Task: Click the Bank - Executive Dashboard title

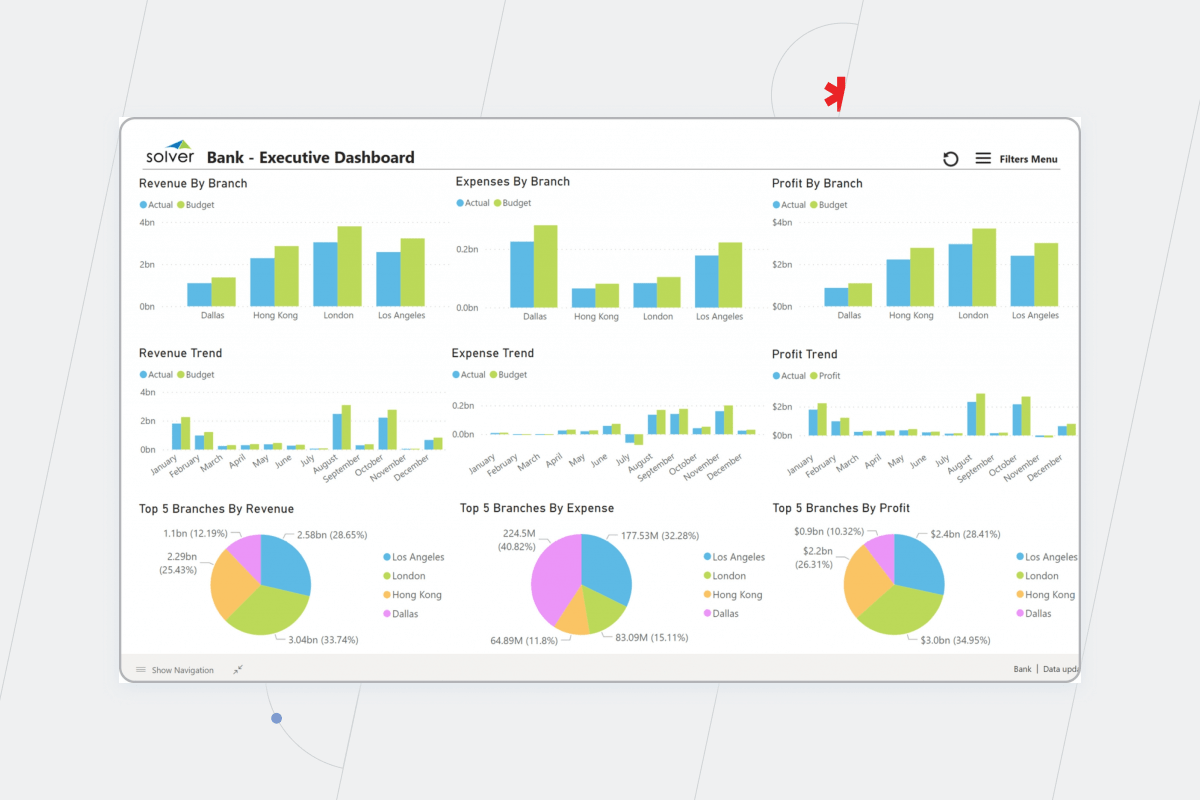Action: click(312, 157)
